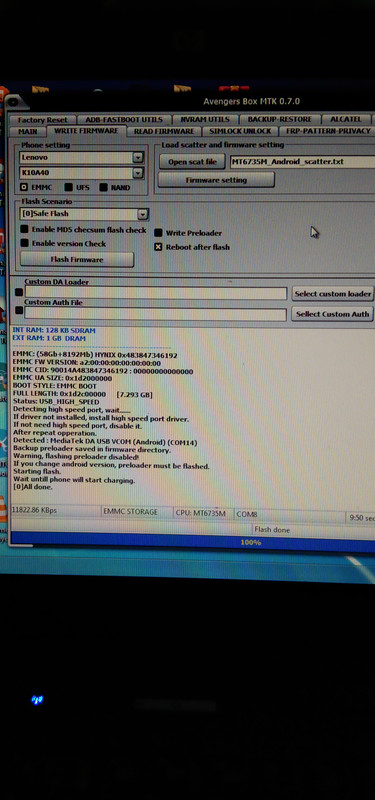The image size is (375, 800).
Task: Select the EMMC storage option
Action: [24, 187]
